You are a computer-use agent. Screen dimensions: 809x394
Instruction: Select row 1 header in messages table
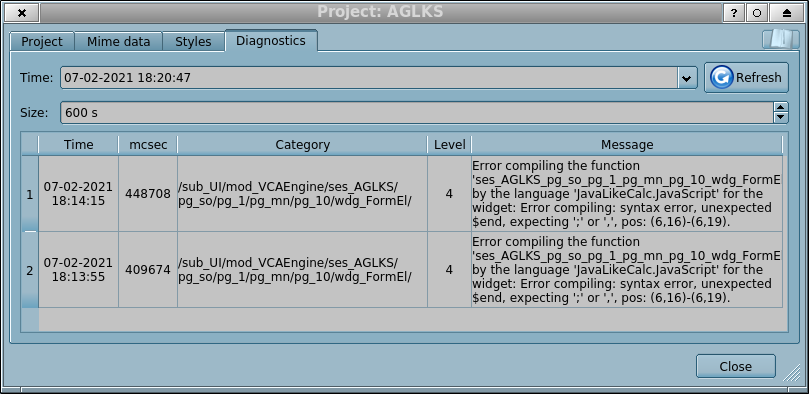coord(30,194)
